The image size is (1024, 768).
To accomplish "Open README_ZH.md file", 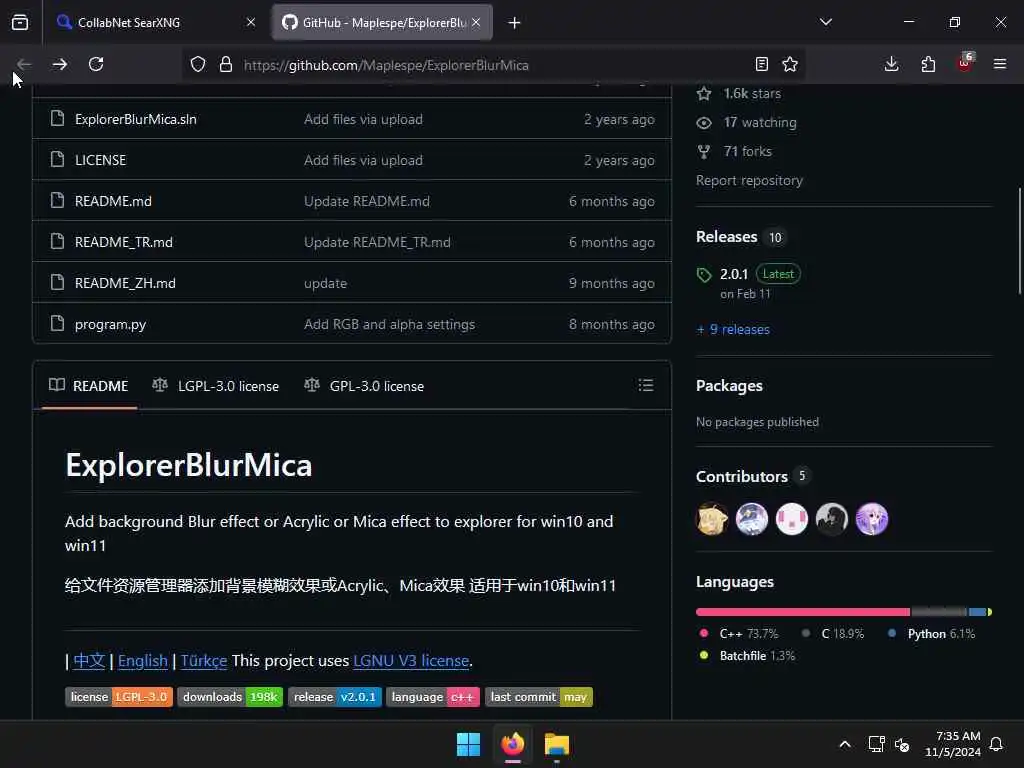I will point(125,283).
